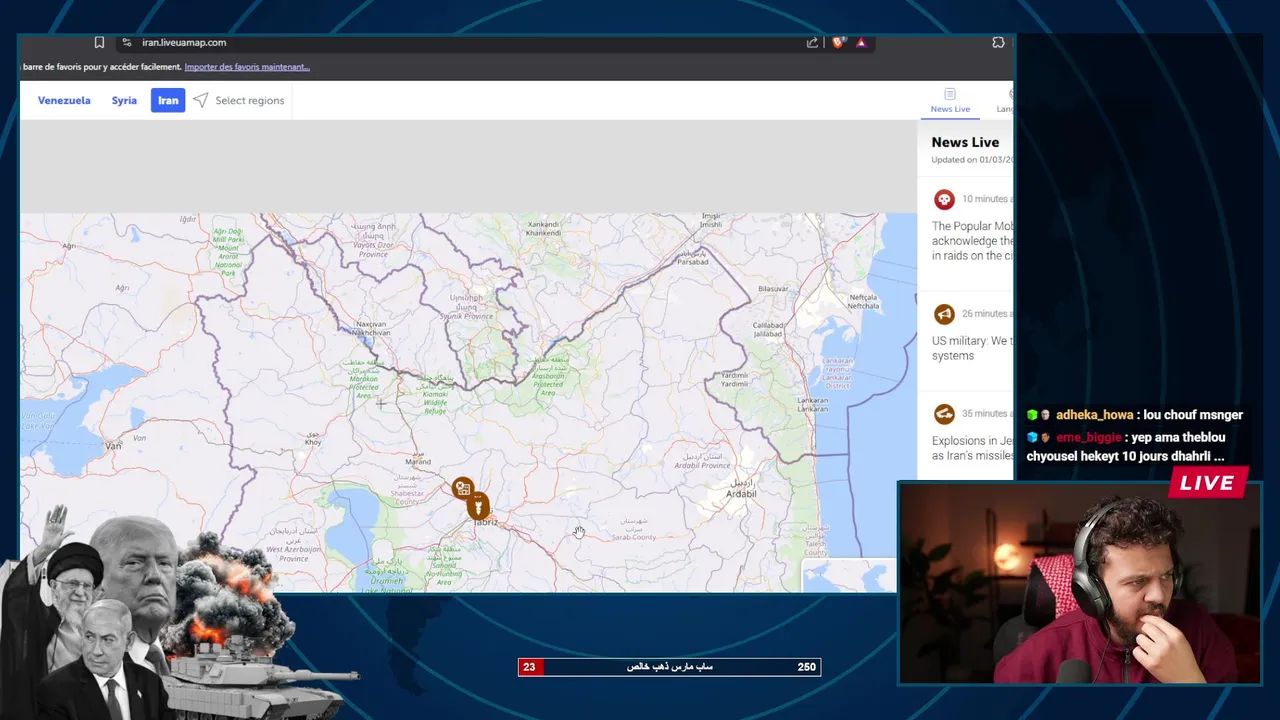This screenshot has height=720, width=1280.
Task: Click the Khoy label on the map
Action: pyautogui.click(x=313, y=441)
